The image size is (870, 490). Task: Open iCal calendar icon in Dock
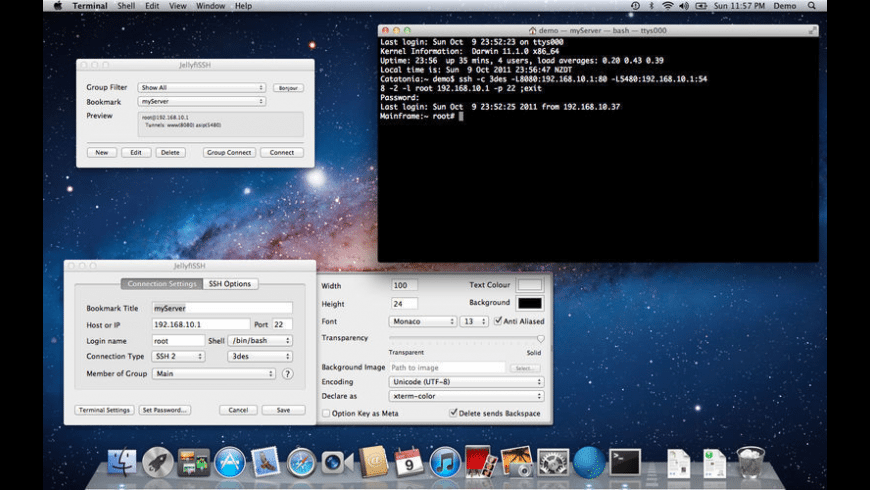pyautogui.click(x=408, y=462)
